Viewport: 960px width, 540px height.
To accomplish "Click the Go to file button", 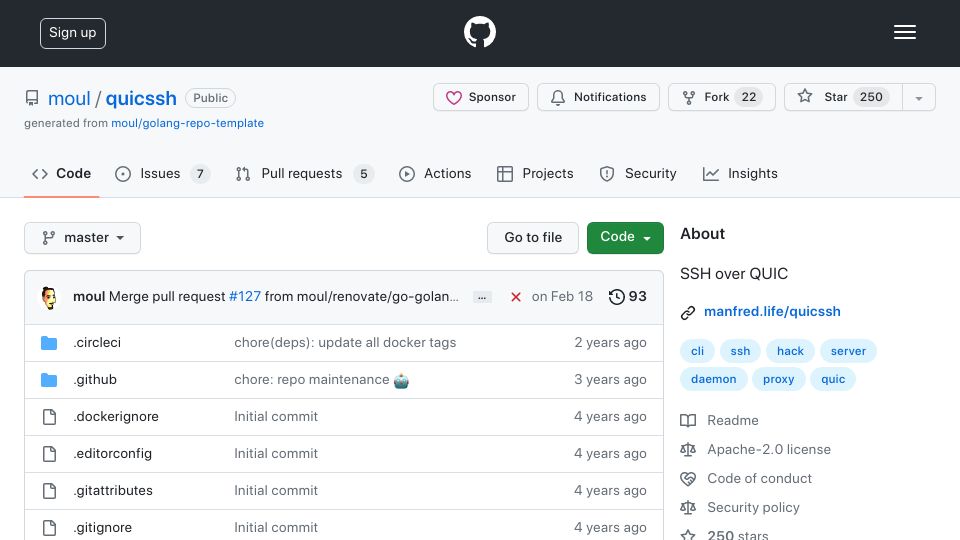I will click(x=533, y=238).
